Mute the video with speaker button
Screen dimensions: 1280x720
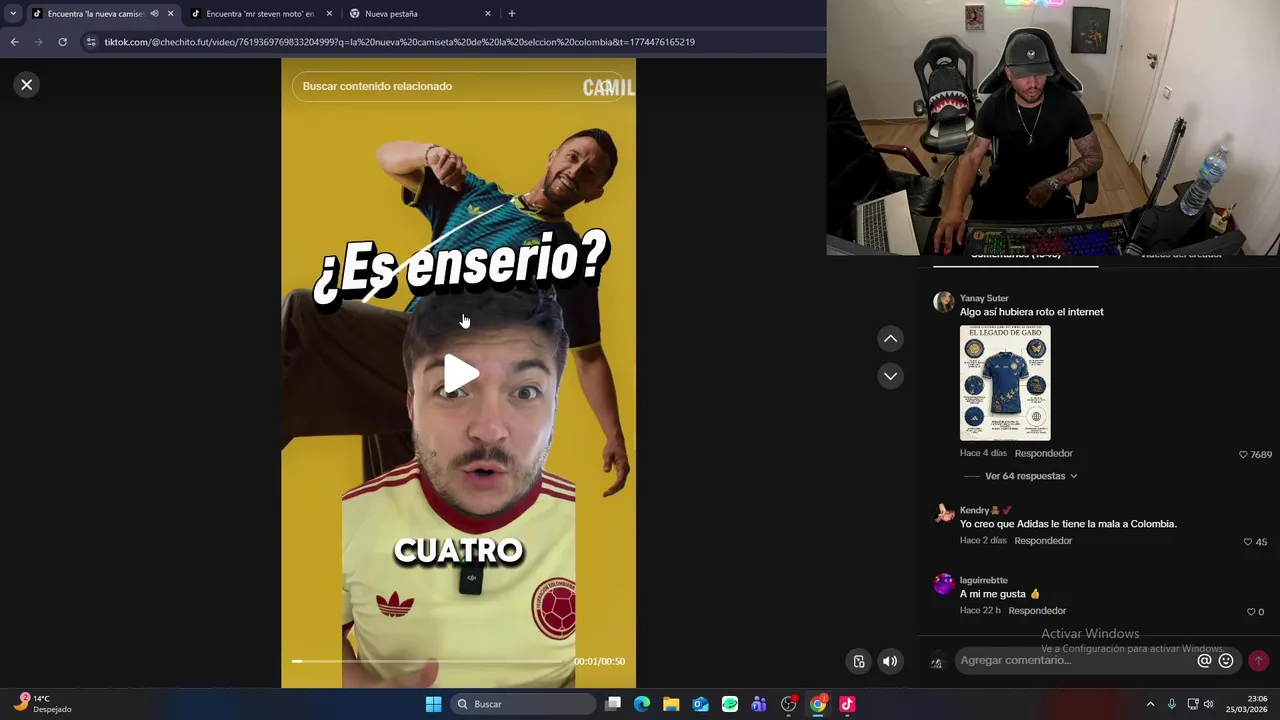click(890, 661)
